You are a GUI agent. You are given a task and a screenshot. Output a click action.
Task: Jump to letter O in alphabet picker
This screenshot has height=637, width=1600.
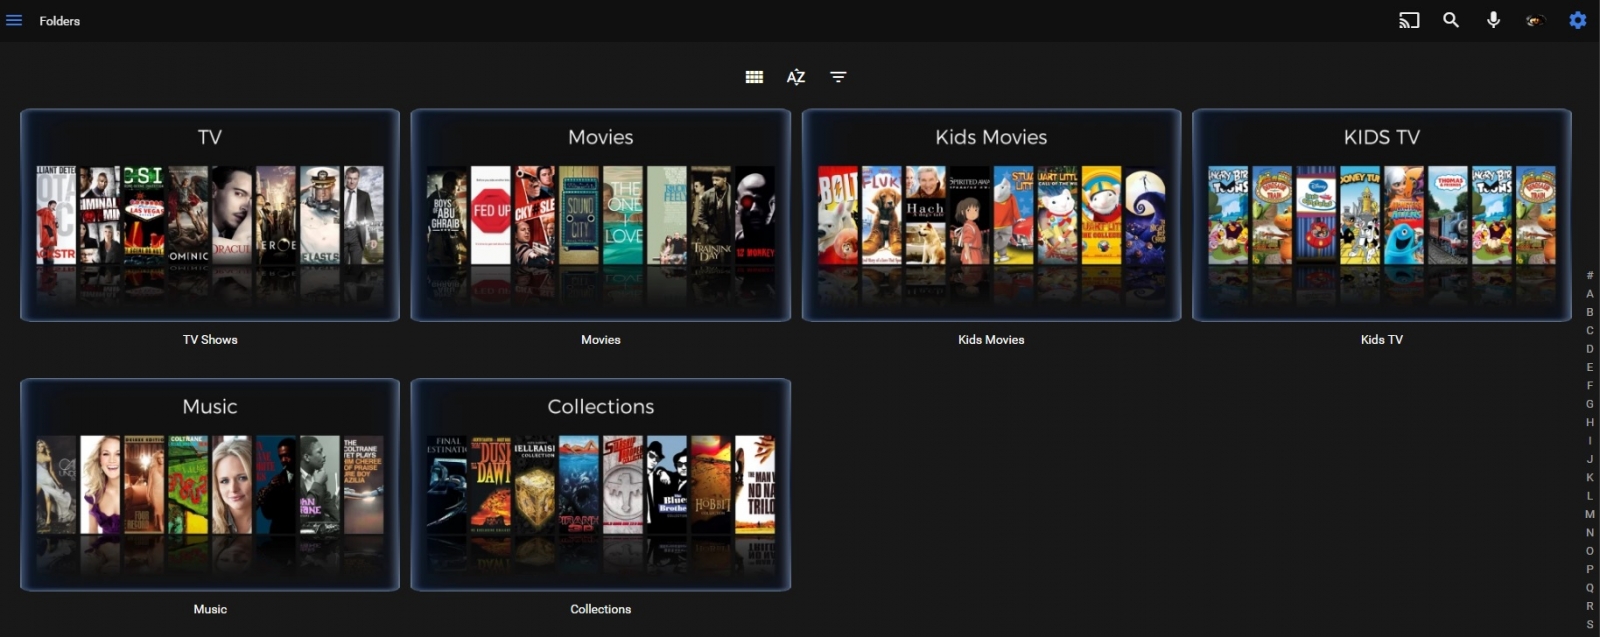click(x=1590, y=551)
